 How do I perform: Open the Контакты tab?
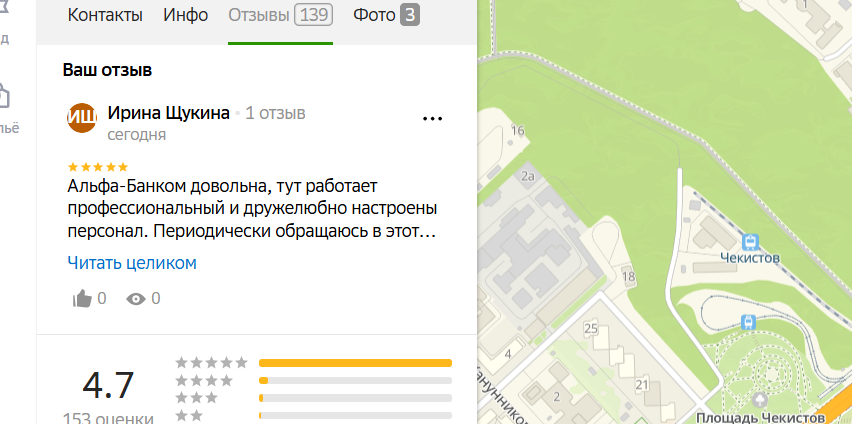tap(105, 15)
